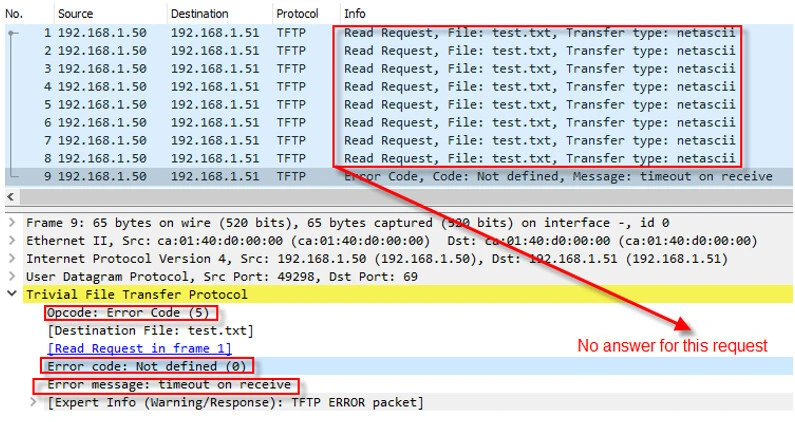Click the Info column header
The width and height of the screenshot is (795, 422).
tap(355, 14)
